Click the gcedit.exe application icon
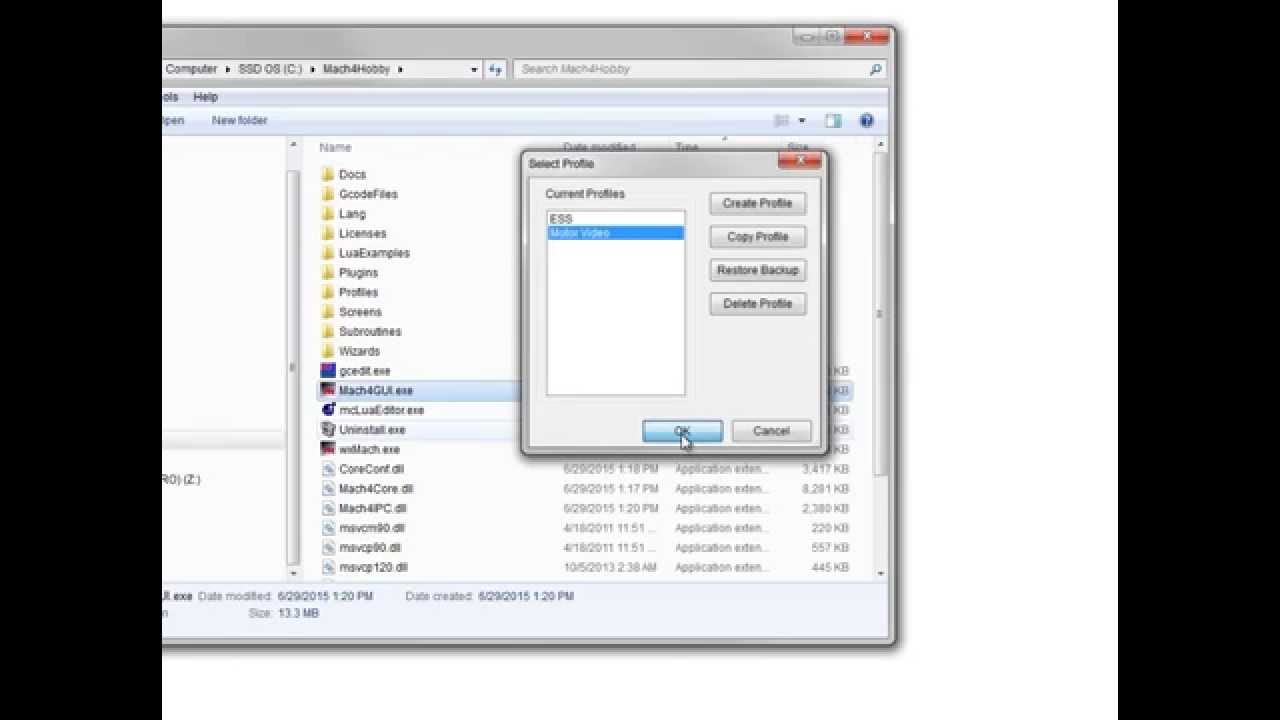The width and height of the screenshot is (1280, 720). click(327, 370)
